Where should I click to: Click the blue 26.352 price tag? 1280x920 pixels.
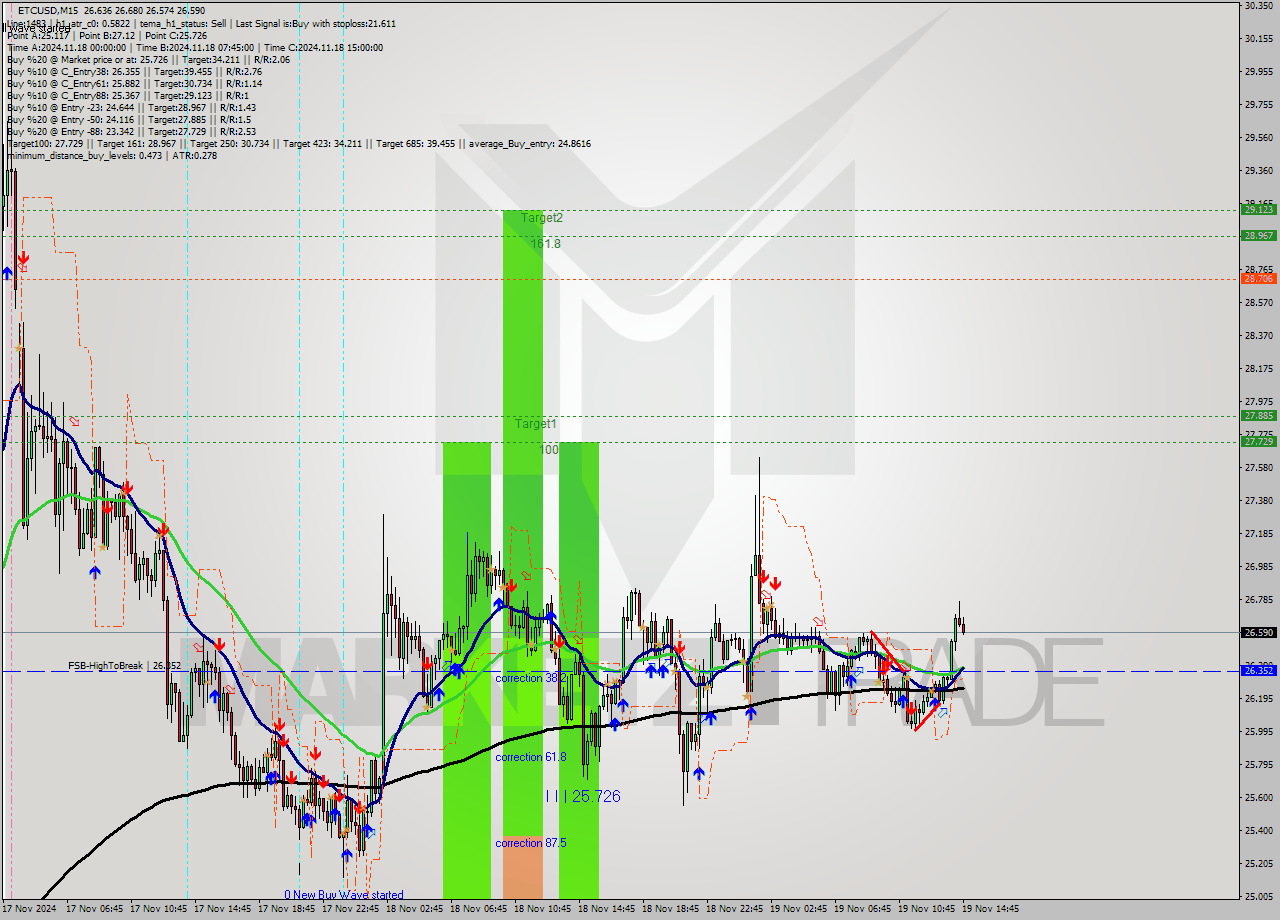[x=1258, y=670]
